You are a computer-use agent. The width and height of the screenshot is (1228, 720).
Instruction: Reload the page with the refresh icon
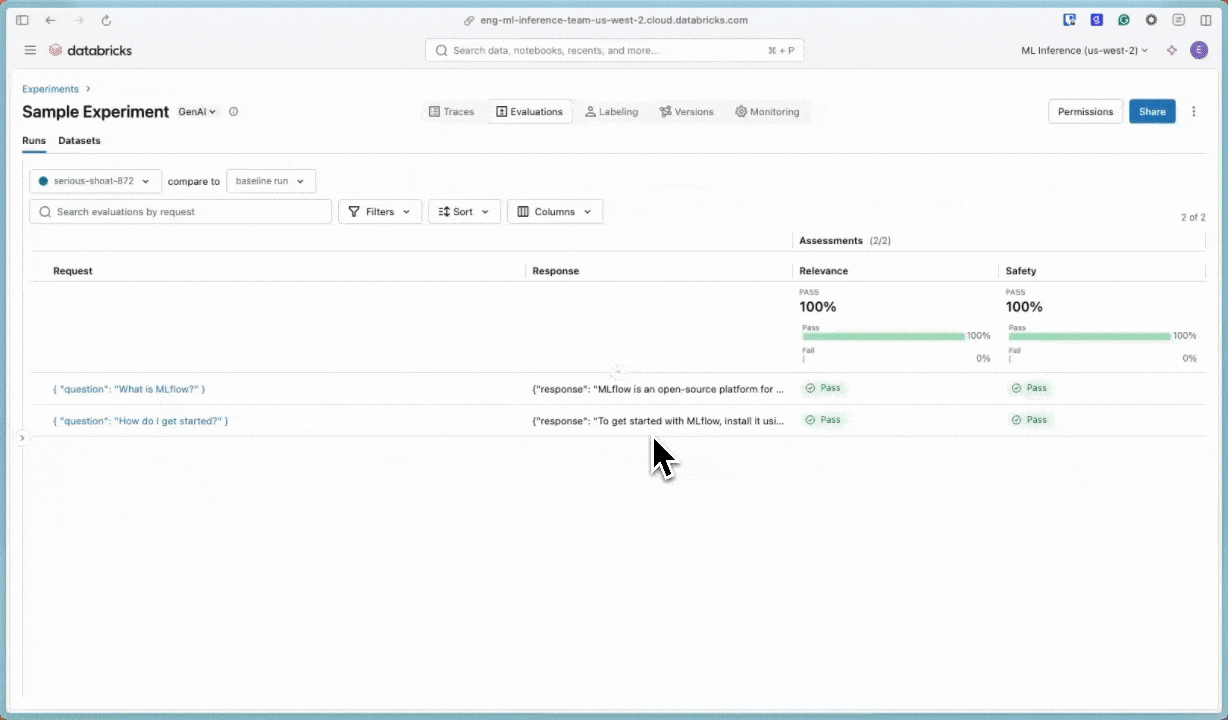(x=106, y=20)
